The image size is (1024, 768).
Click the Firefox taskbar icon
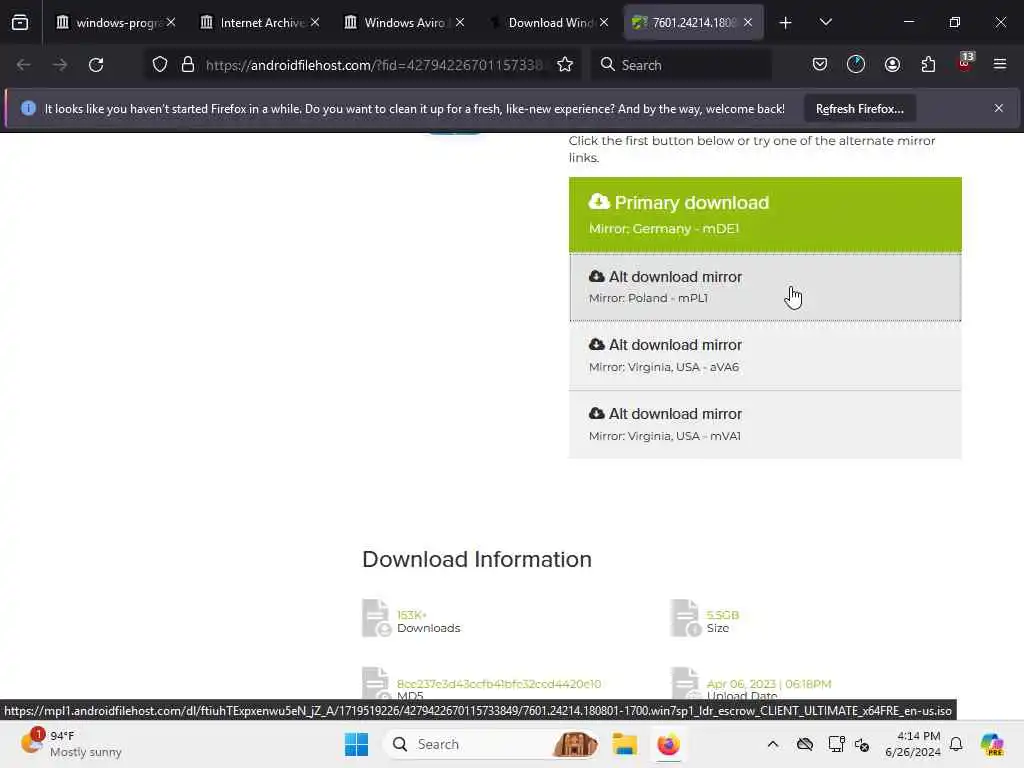pos(668,744)
